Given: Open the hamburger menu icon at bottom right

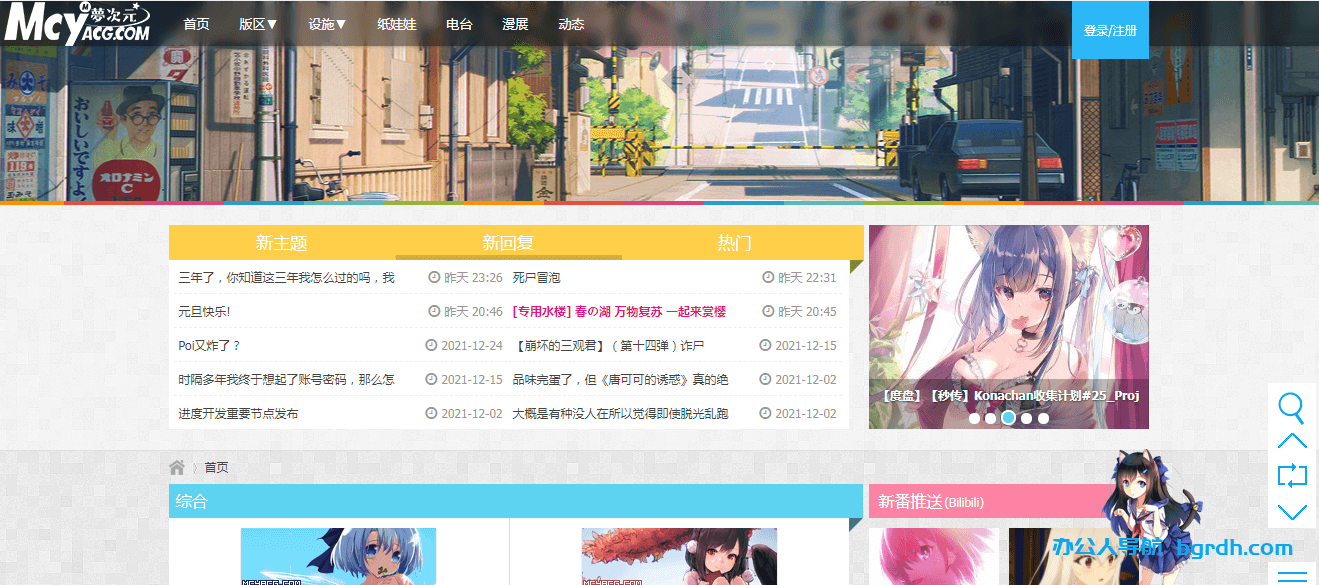Looking at the screenshot, I should point(1292,575).
